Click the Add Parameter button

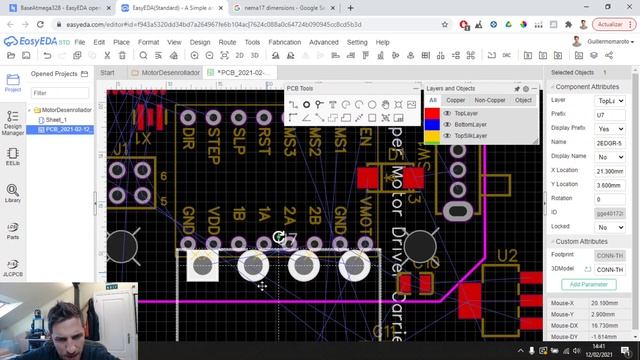tap(589, 284)
